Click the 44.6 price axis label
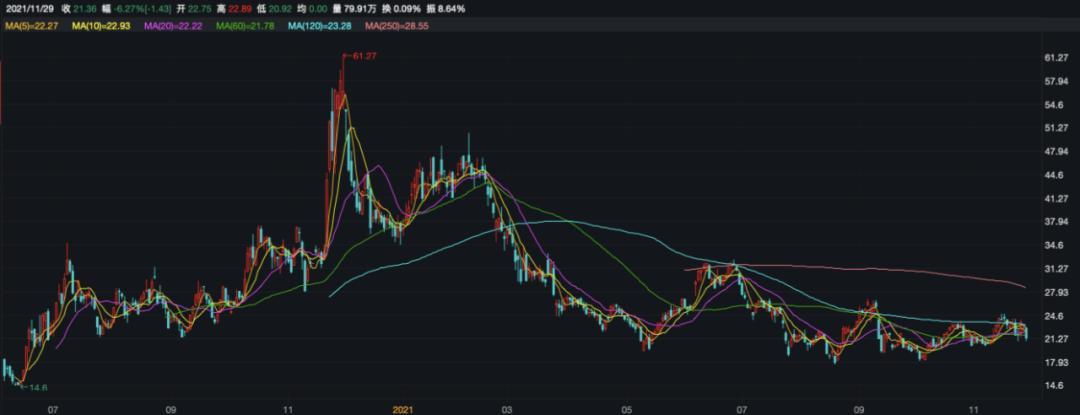Screen dimensions: 1080x415 1055,175
